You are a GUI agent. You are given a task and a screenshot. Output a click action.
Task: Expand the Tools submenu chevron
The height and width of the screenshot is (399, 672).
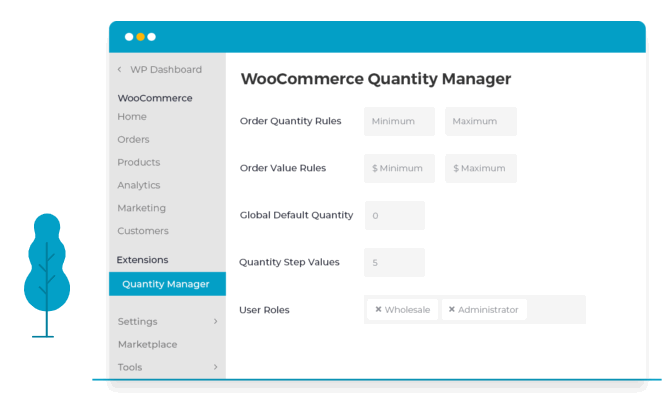pyautogui.click(x=216, y=367)
